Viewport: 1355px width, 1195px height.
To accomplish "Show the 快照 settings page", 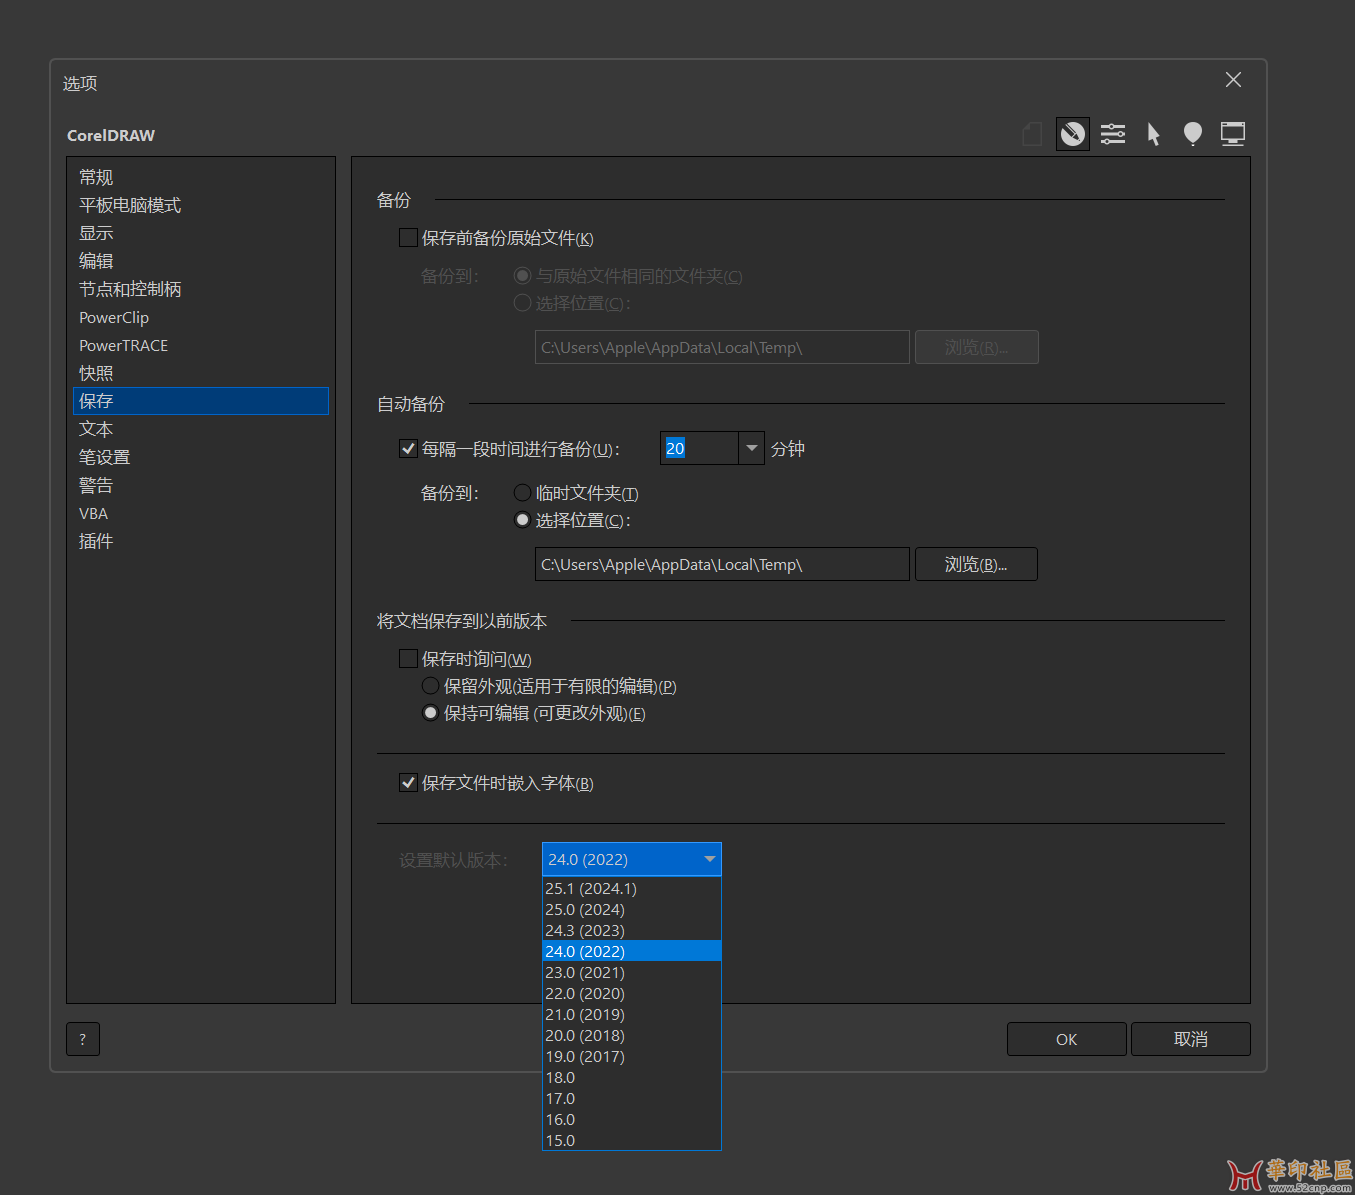I will click(201, 373).
